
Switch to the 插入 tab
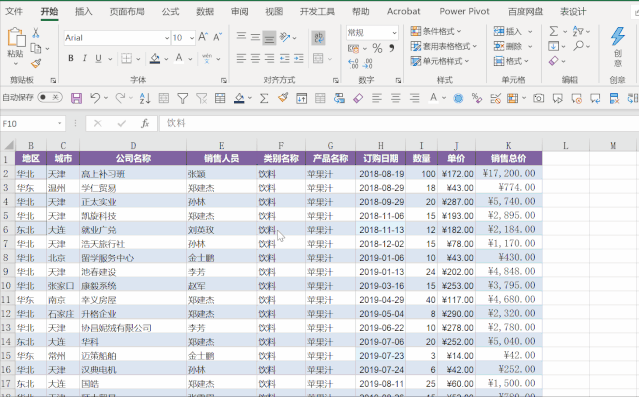84,11
